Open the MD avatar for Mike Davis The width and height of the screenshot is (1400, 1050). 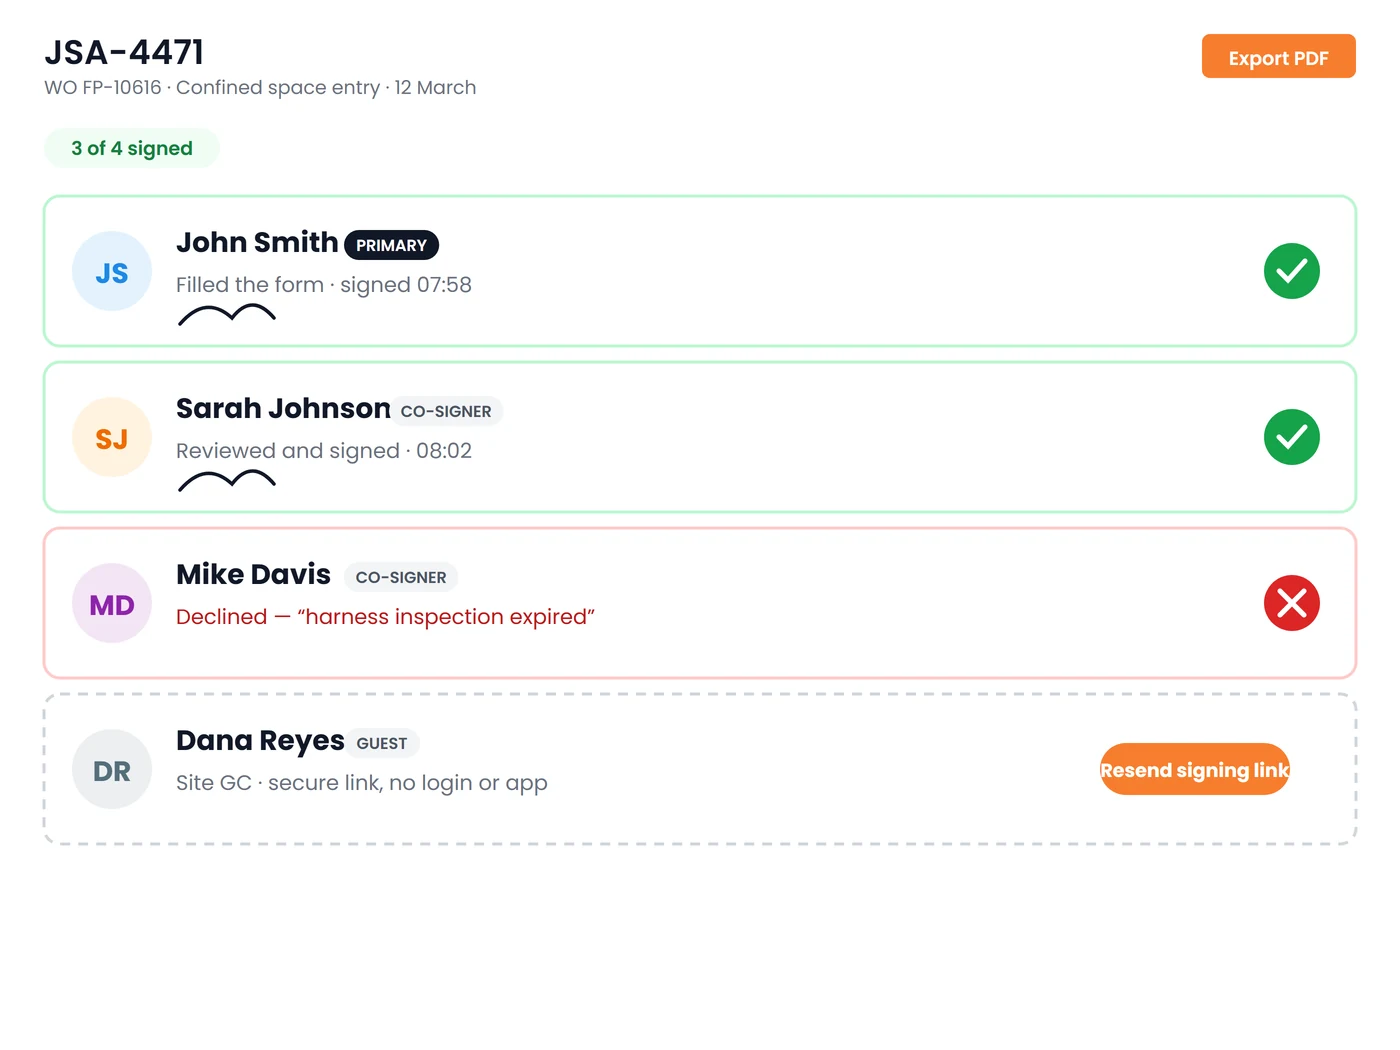(112, 603)
